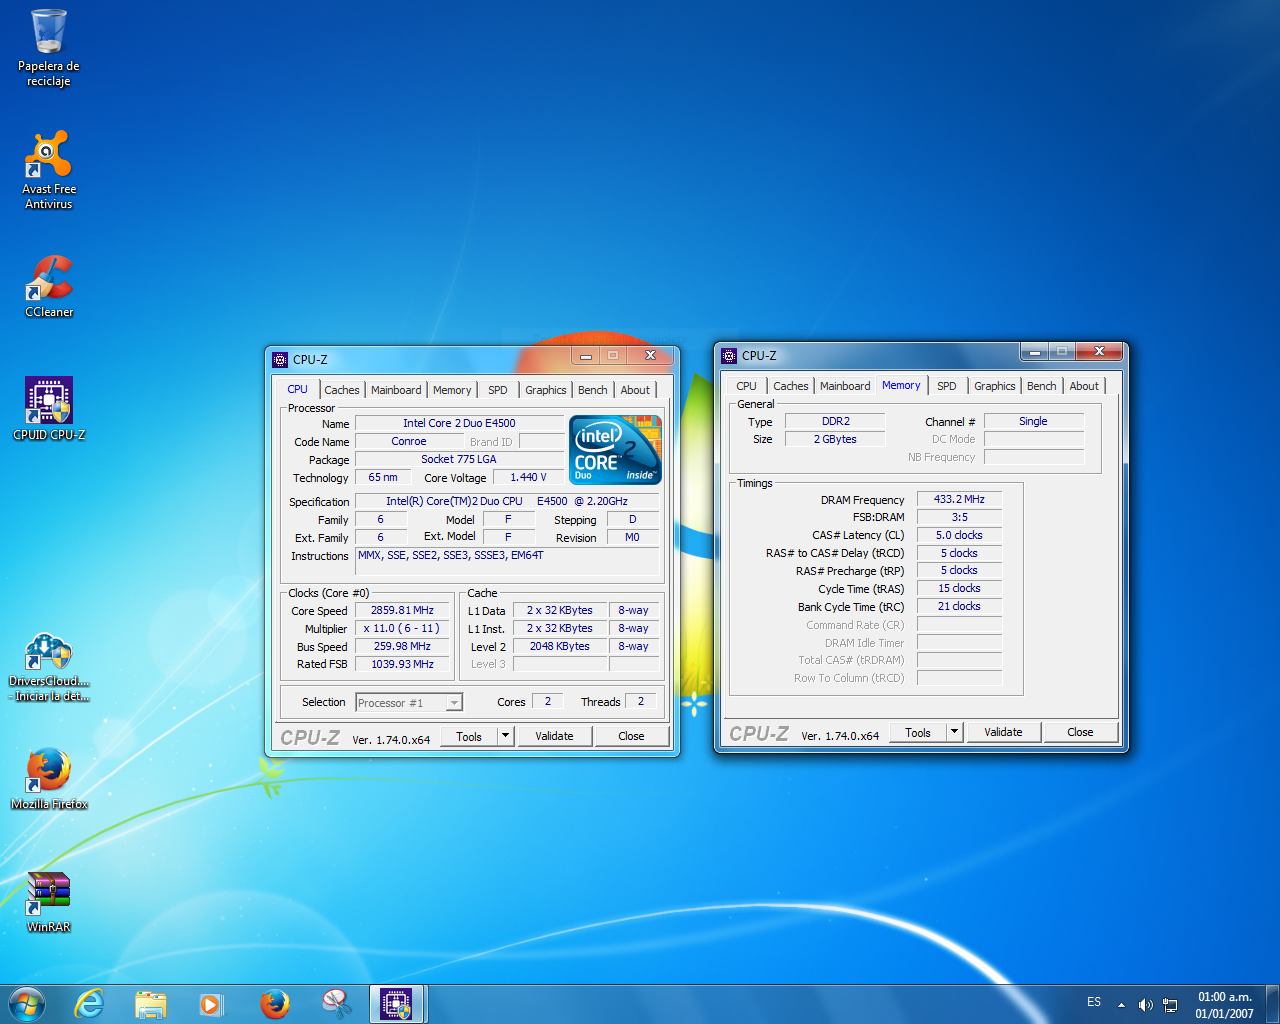Show hidden tray icons arrow
The image size is (1280, 1024).
[x=1121, y=1005]
